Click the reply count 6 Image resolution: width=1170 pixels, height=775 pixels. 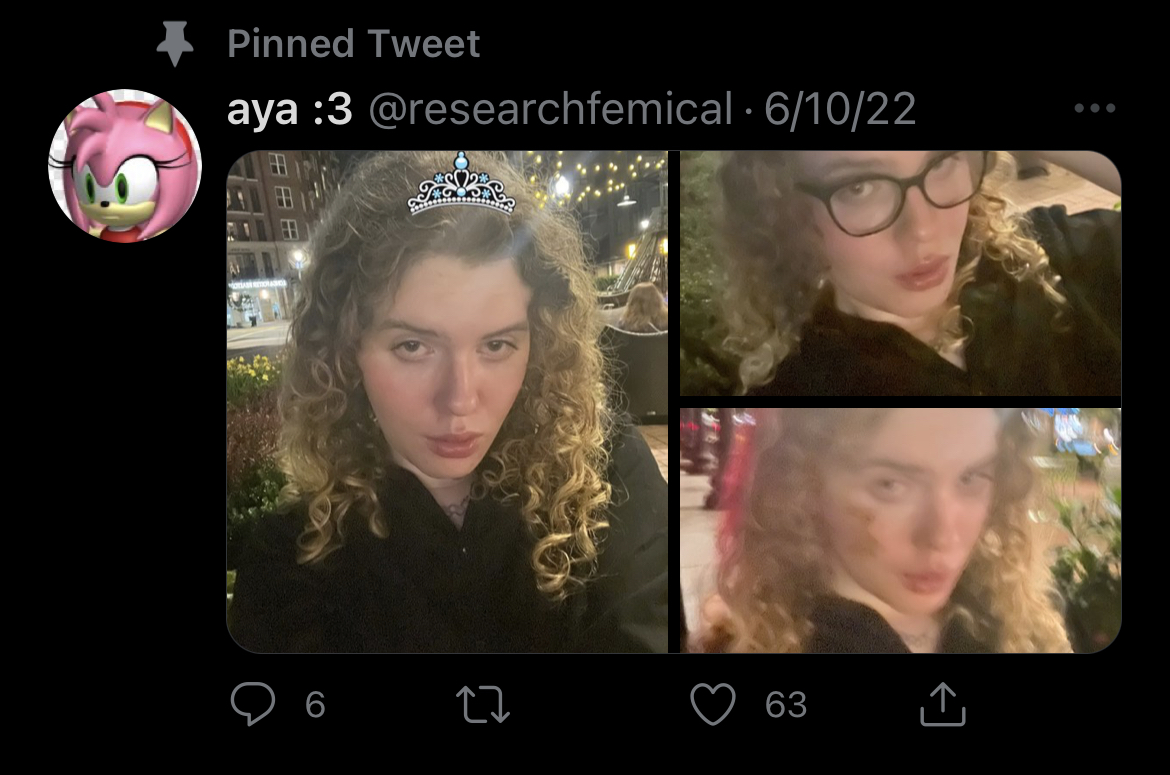[x=315, y=705]
